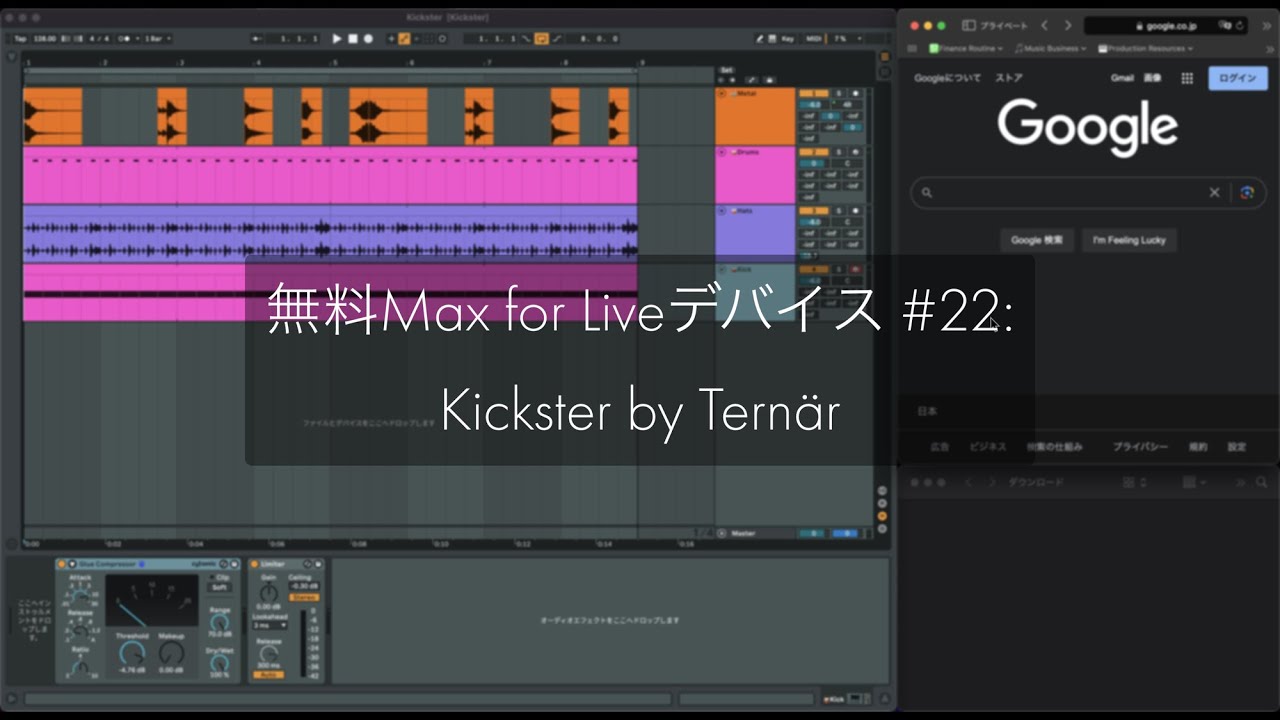
Task: Click Glue Compressor hot-swap preset icon
Action: click(x=224, y=564)
